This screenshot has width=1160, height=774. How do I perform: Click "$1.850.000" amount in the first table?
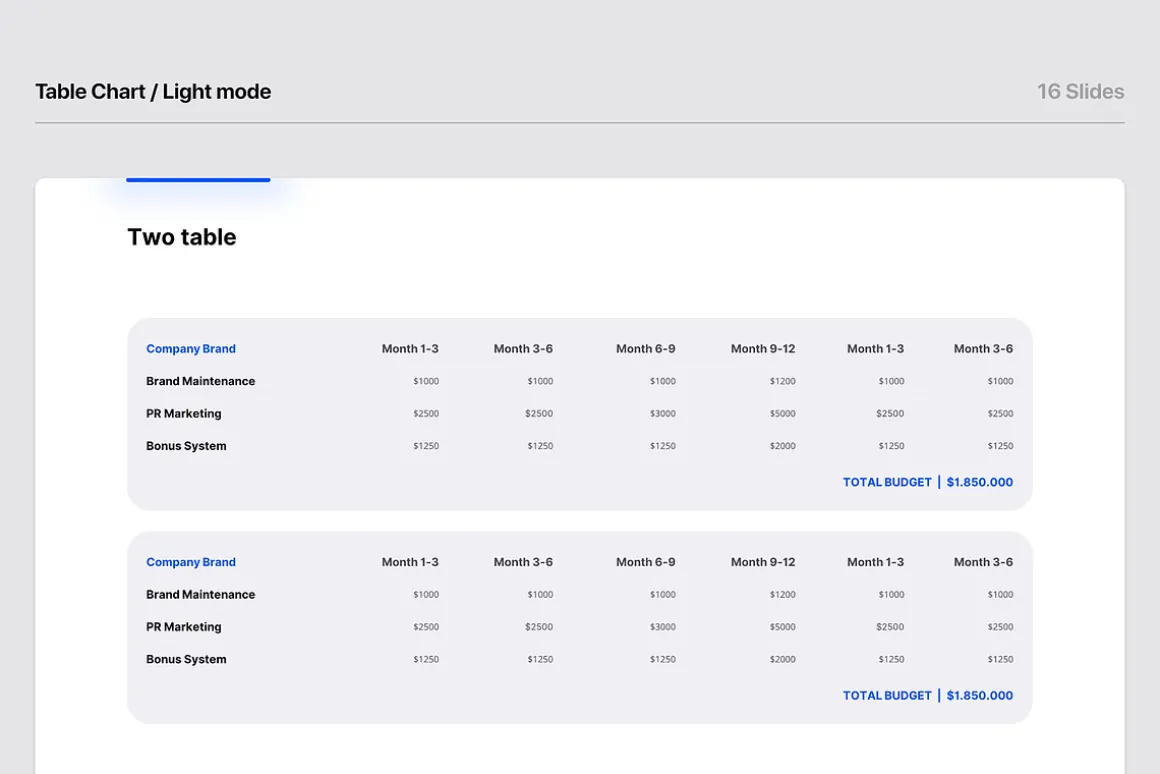coord(979,482)
